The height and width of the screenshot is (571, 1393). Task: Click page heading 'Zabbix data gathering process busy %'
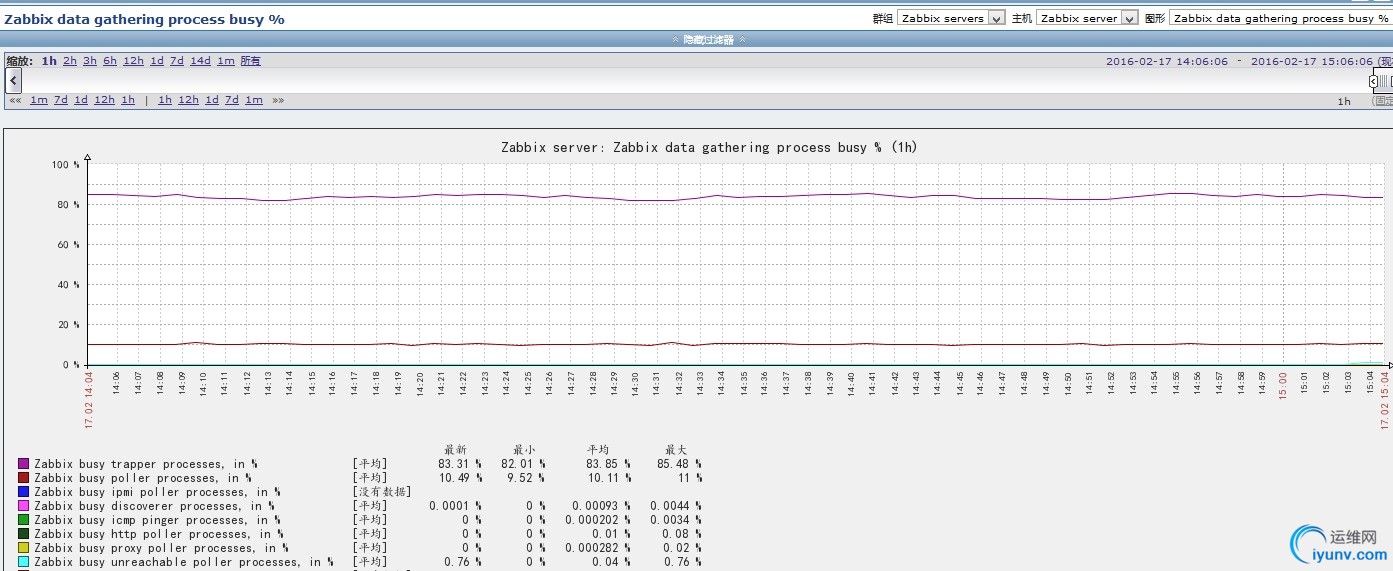point(145,19)
